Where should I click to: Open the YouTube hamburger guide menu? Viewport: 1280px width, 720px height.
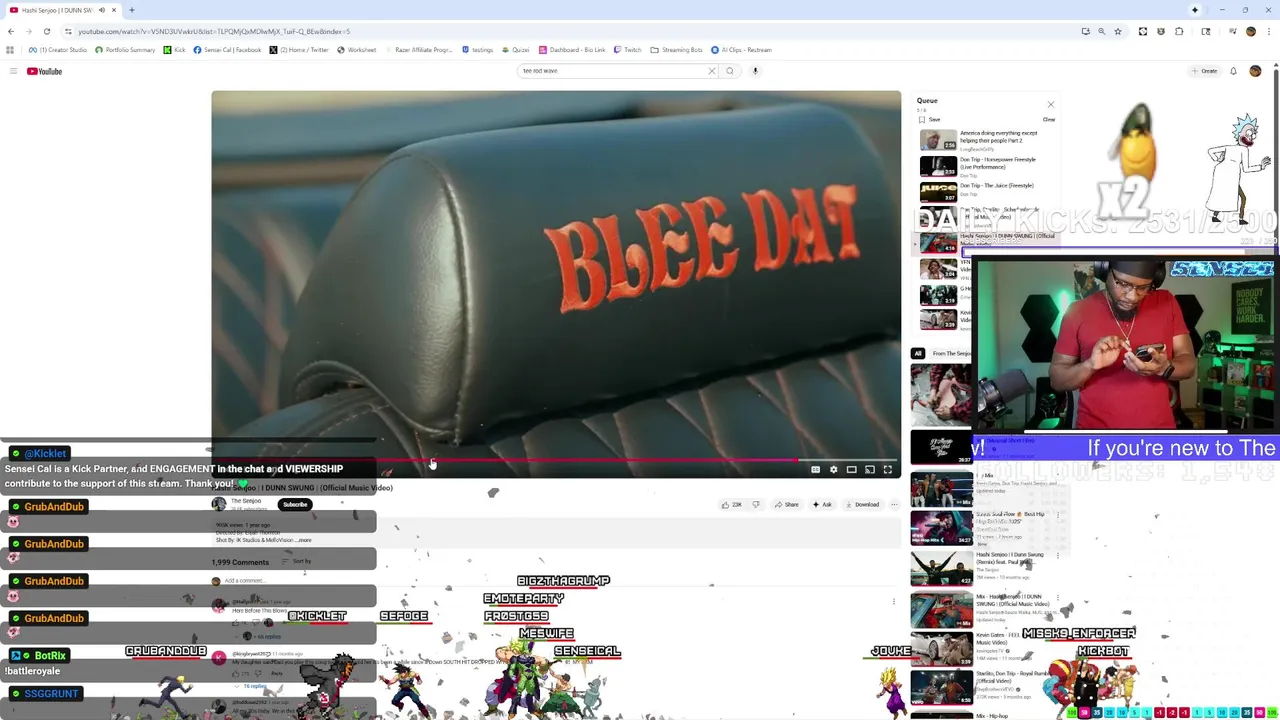coord(13,71)
